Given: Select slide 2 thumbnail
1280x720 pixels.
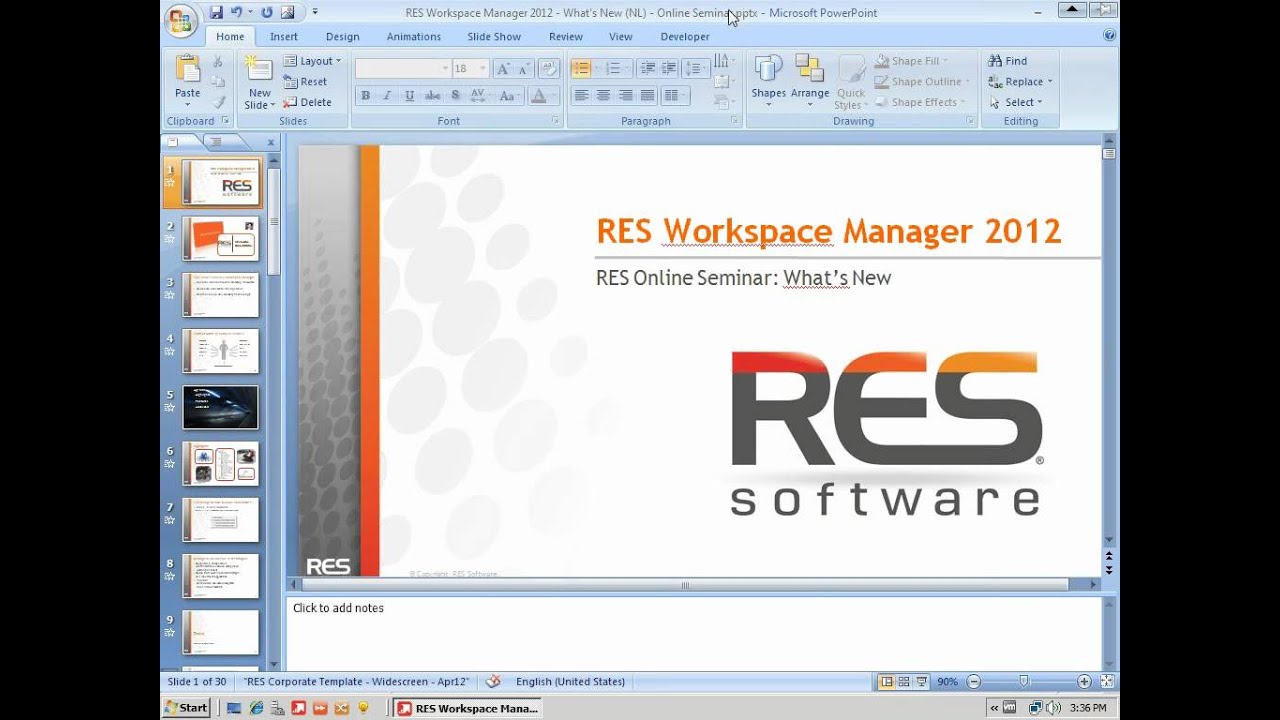Looking at the screenshot, I should coord(220,239).
